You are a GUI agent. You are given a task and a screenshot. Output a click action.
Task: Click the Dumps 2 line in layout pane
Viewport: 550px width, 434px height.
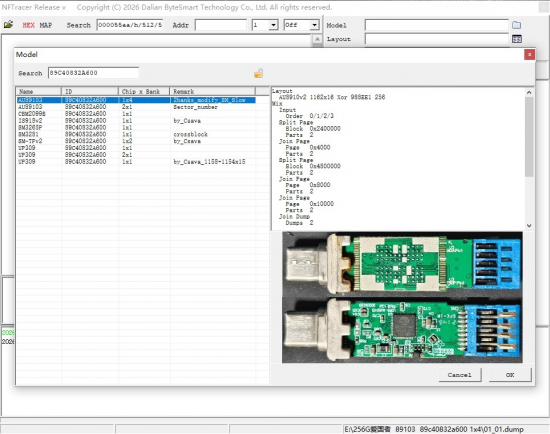coord(299,222)
